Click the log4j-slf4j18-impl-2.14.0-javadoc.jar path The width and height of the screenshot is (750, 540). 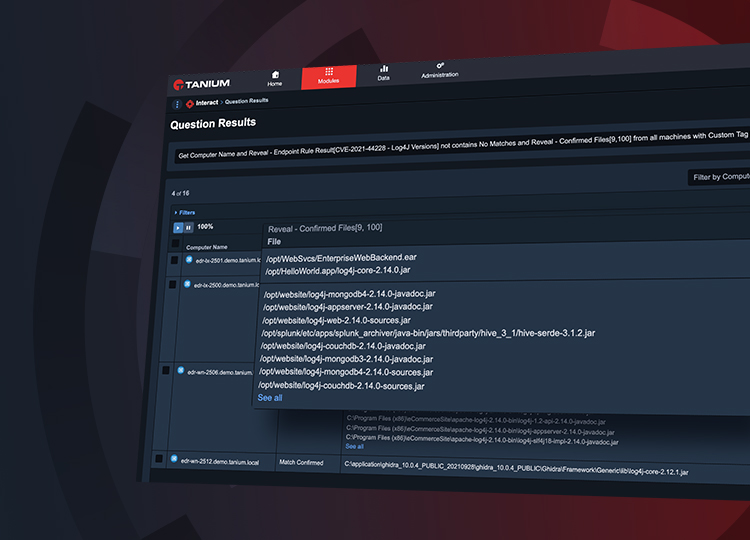point(482,440)
